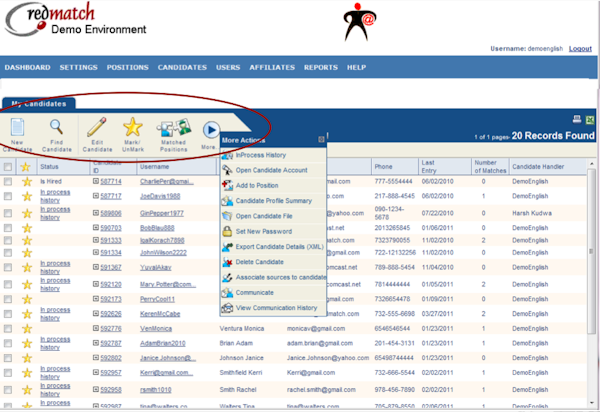The width and height of the screenshot is (600, 412).
Task: Click In process history link for 587717
Action: [x=55, y=196]
